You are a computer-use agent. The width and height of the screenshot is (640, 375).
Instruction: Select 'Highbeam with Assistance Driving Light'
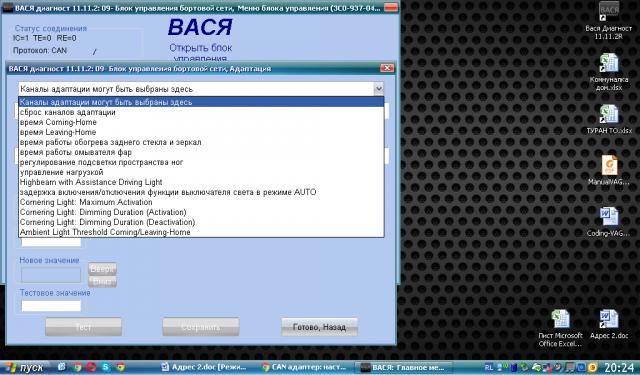pos(201,182)
